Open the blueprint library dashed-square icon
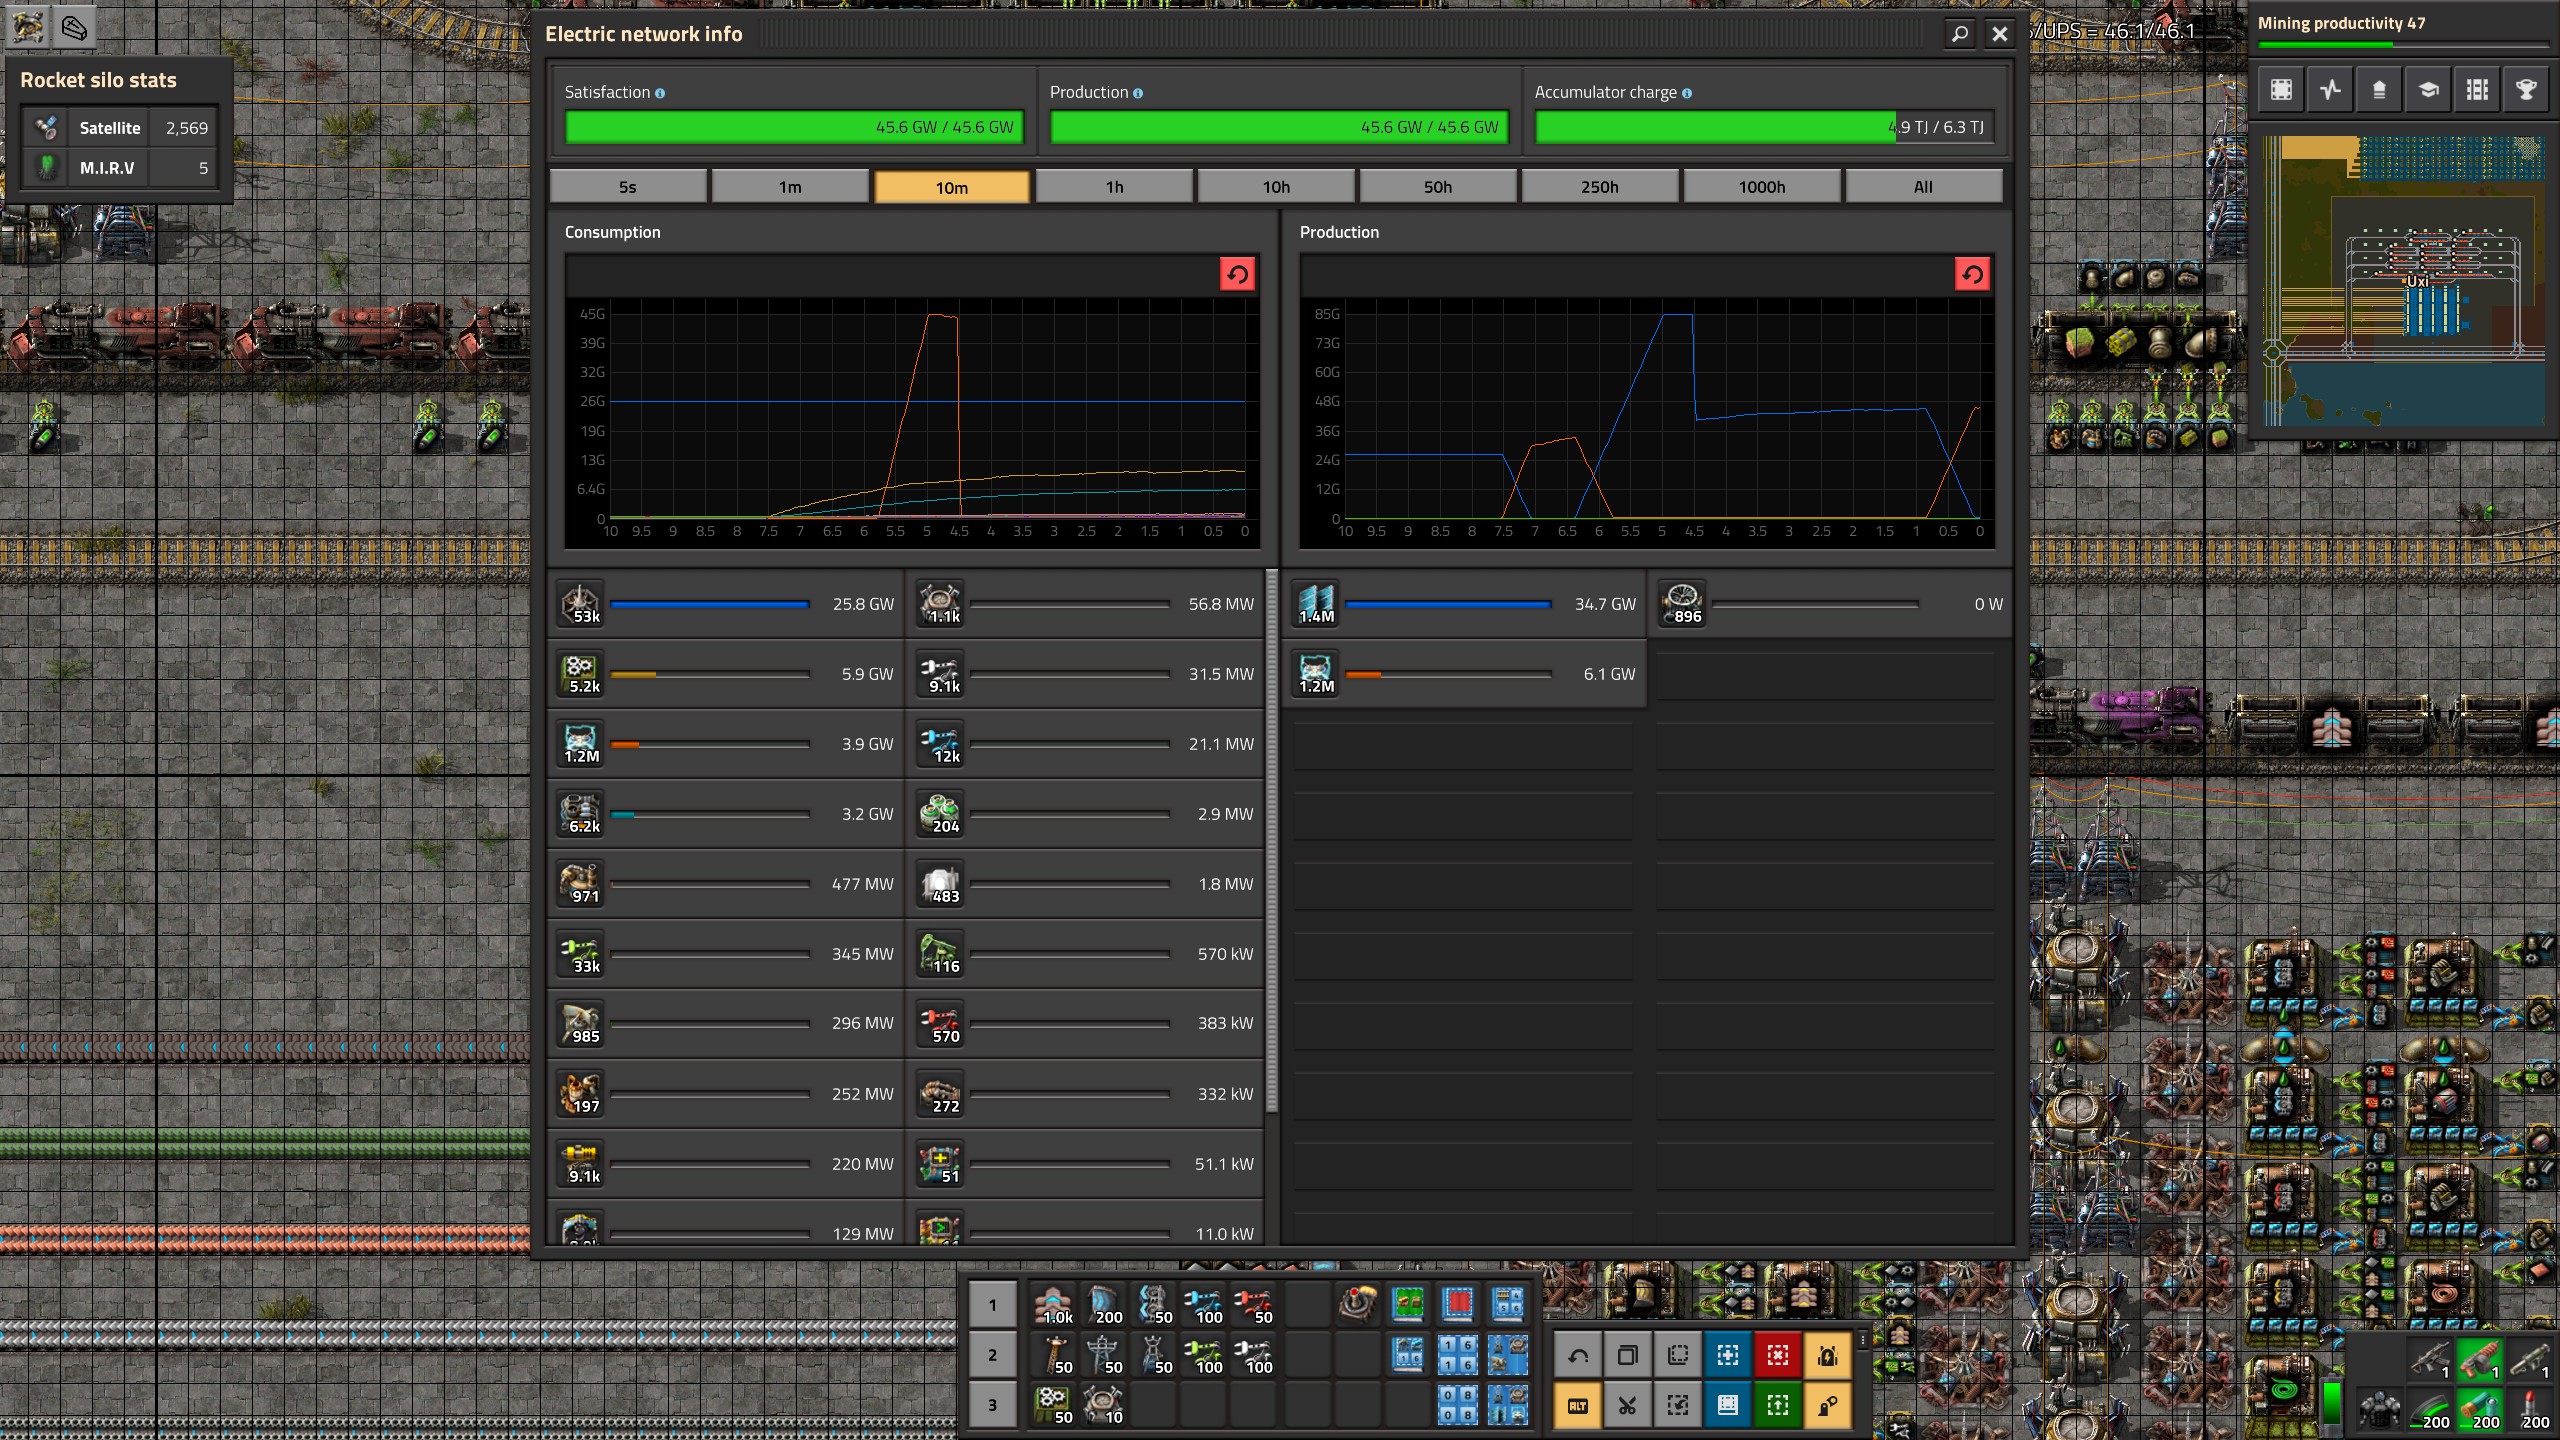 [x=2281, y=90]
